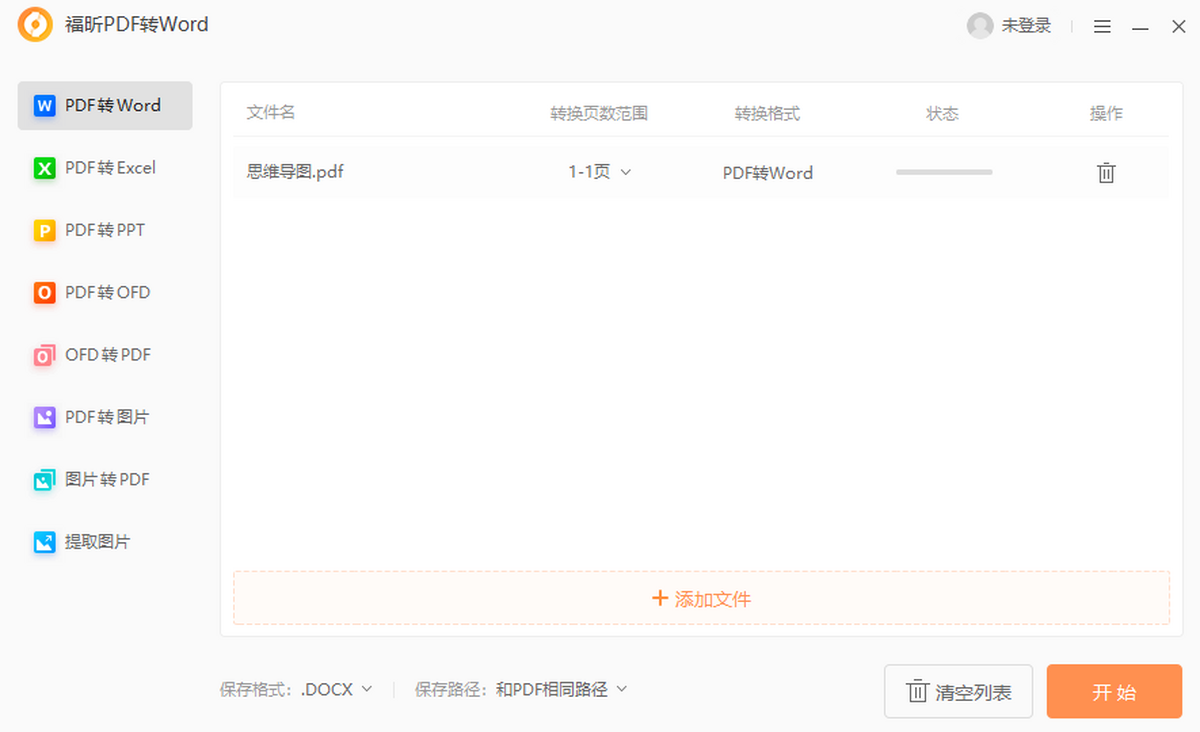This screenshot has width=1200, height=732.
Task: Switch to the 图片转PDF tab
Action: point(107,480)
